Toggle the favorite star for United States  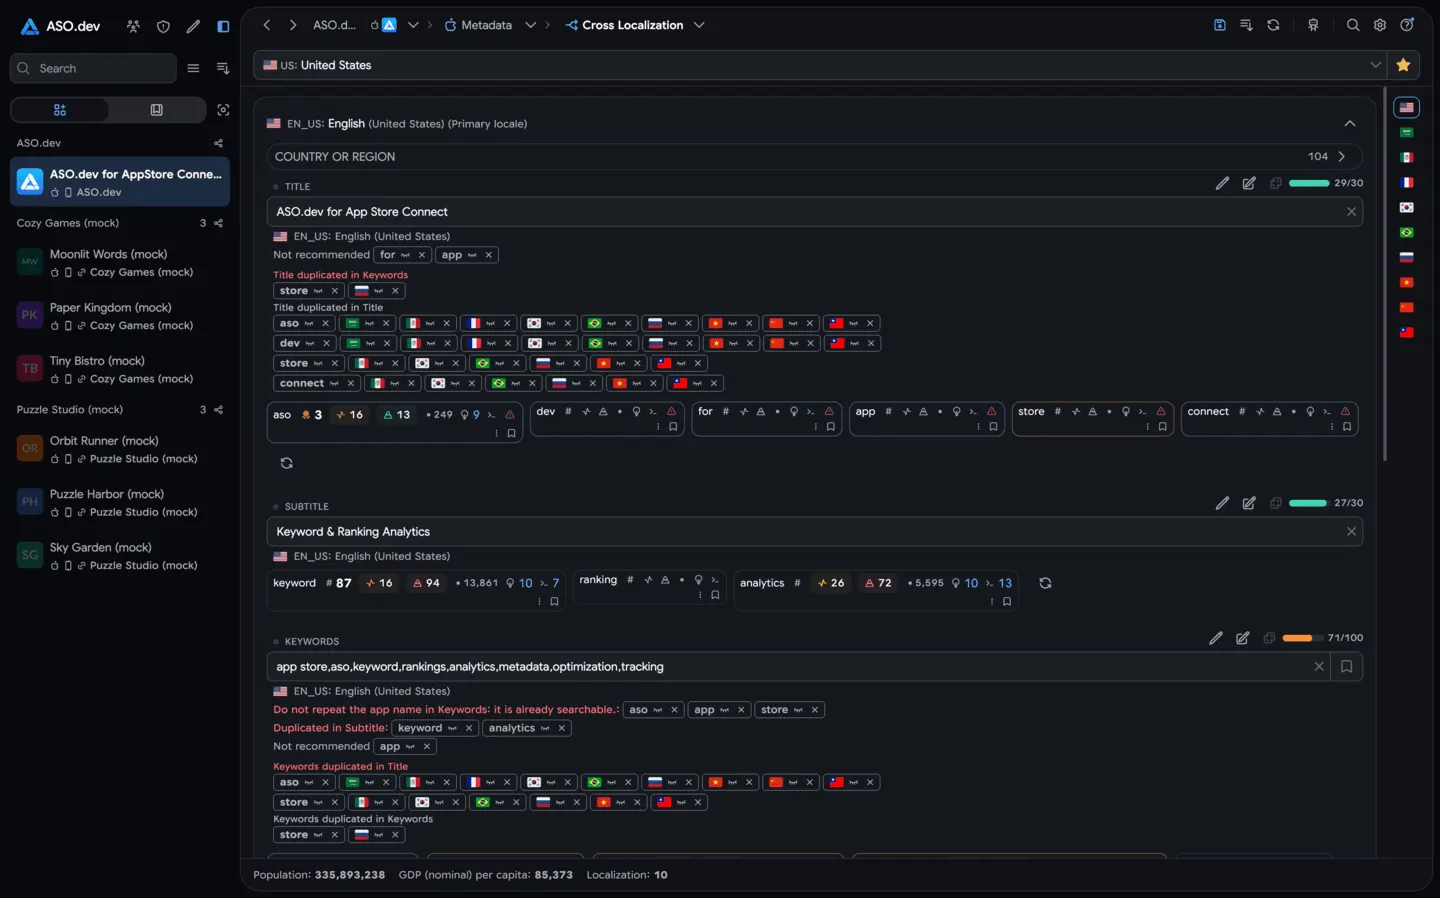(x=1403, y=65)
